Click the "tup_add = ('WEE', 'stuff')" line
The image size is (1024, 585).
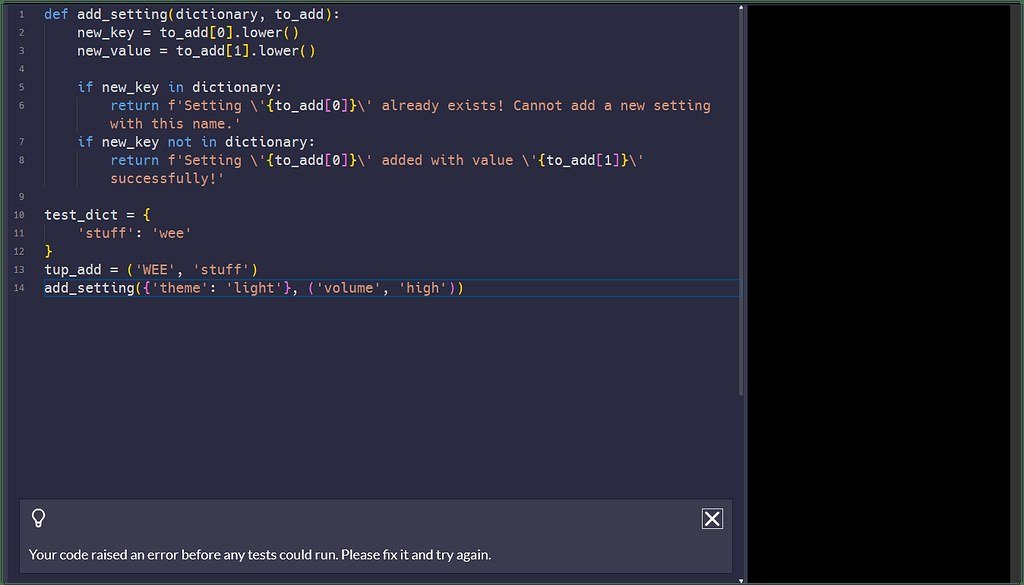[x=151, y=270]
